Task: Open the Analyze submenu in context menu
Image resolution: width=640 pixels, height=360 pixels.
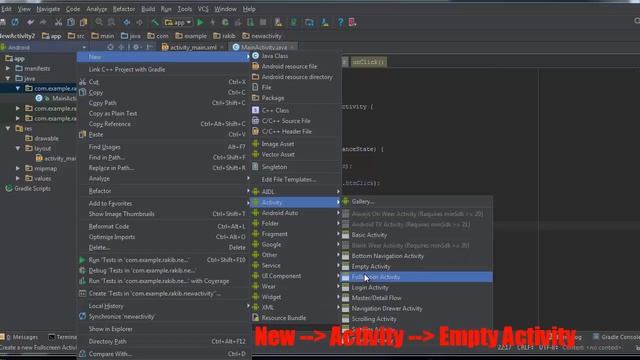Action: (164, 179)
